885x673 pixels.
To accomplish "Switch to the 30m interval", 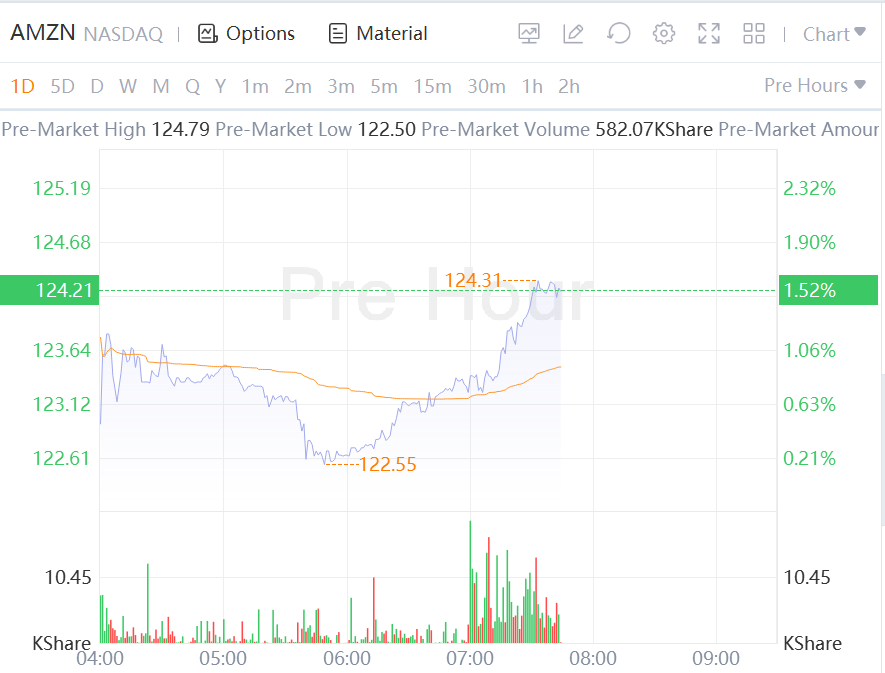I will pyautogui.click(x=486, y=86).
